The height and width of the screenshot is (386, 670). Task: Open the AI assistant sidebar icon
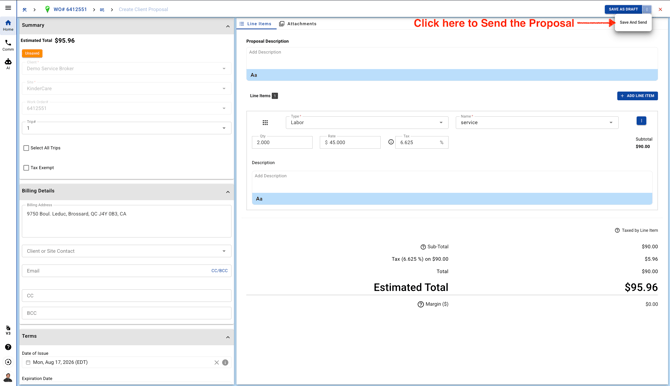coord(8,64)
